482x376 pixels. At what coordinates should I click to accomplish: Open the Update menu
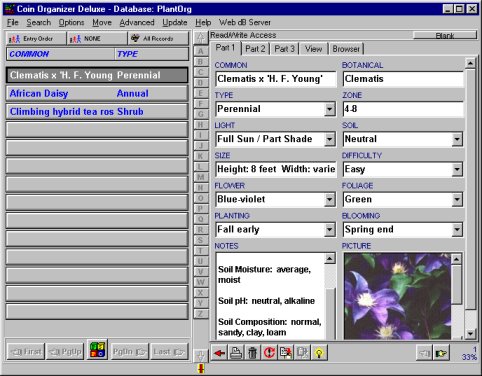click(175, 23)
